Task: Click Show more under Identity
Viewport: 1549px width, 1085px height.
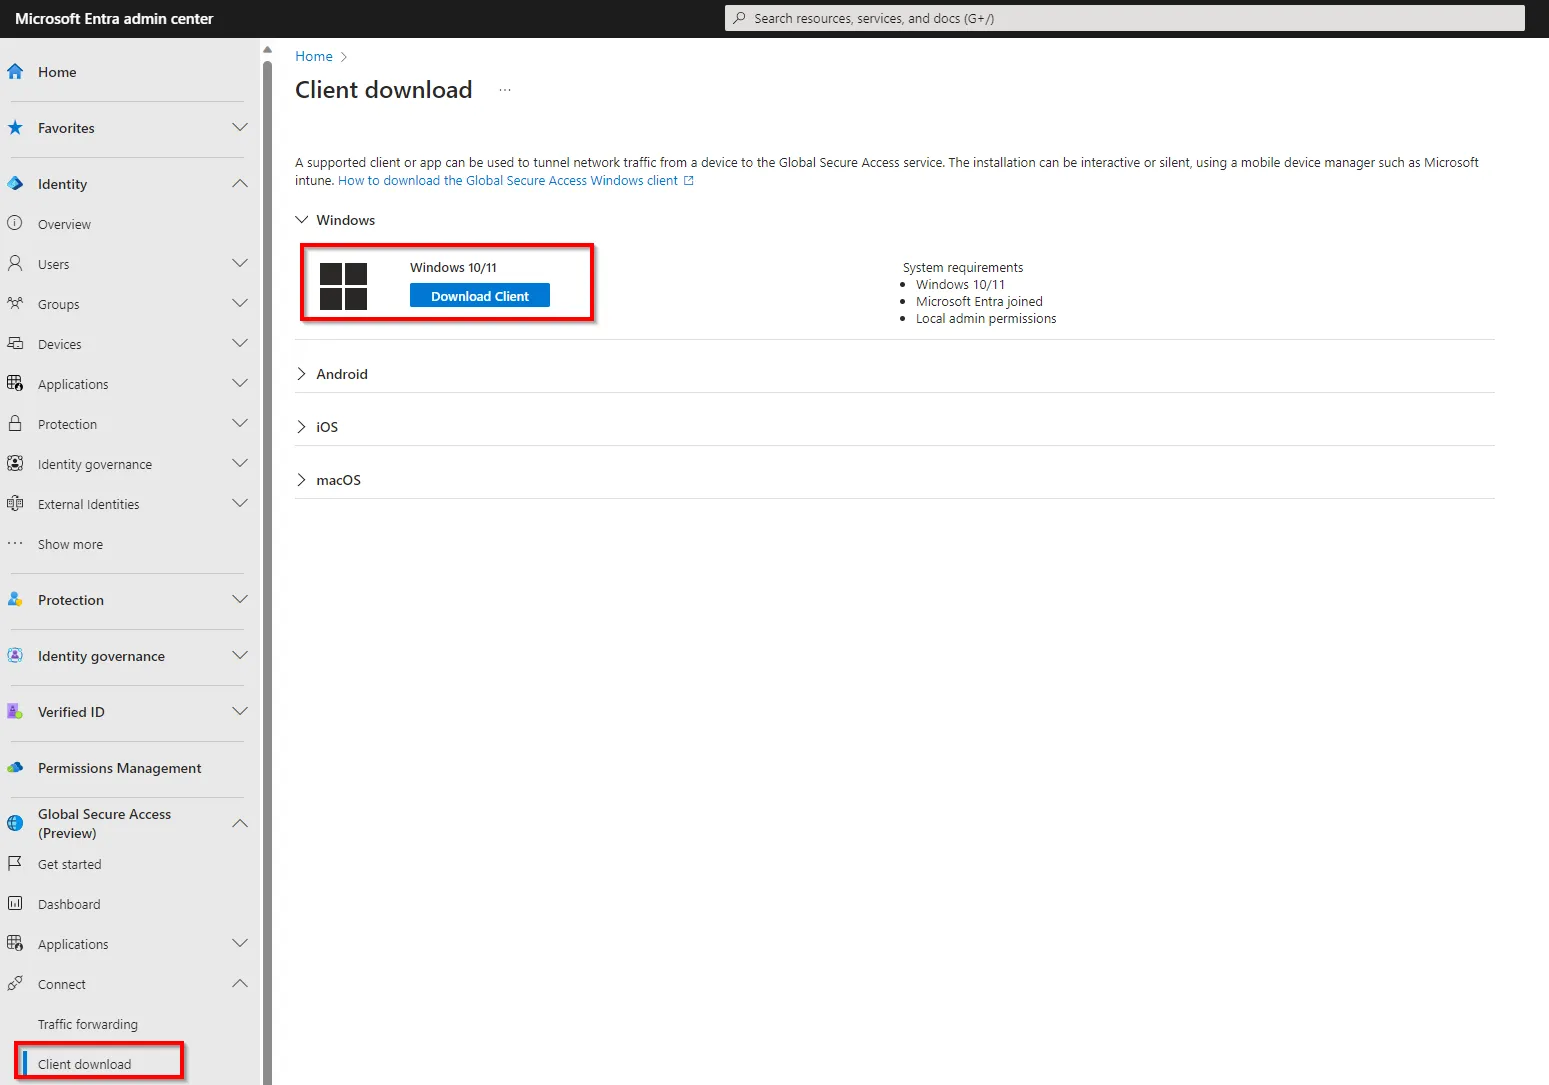Action: point(70,544)
